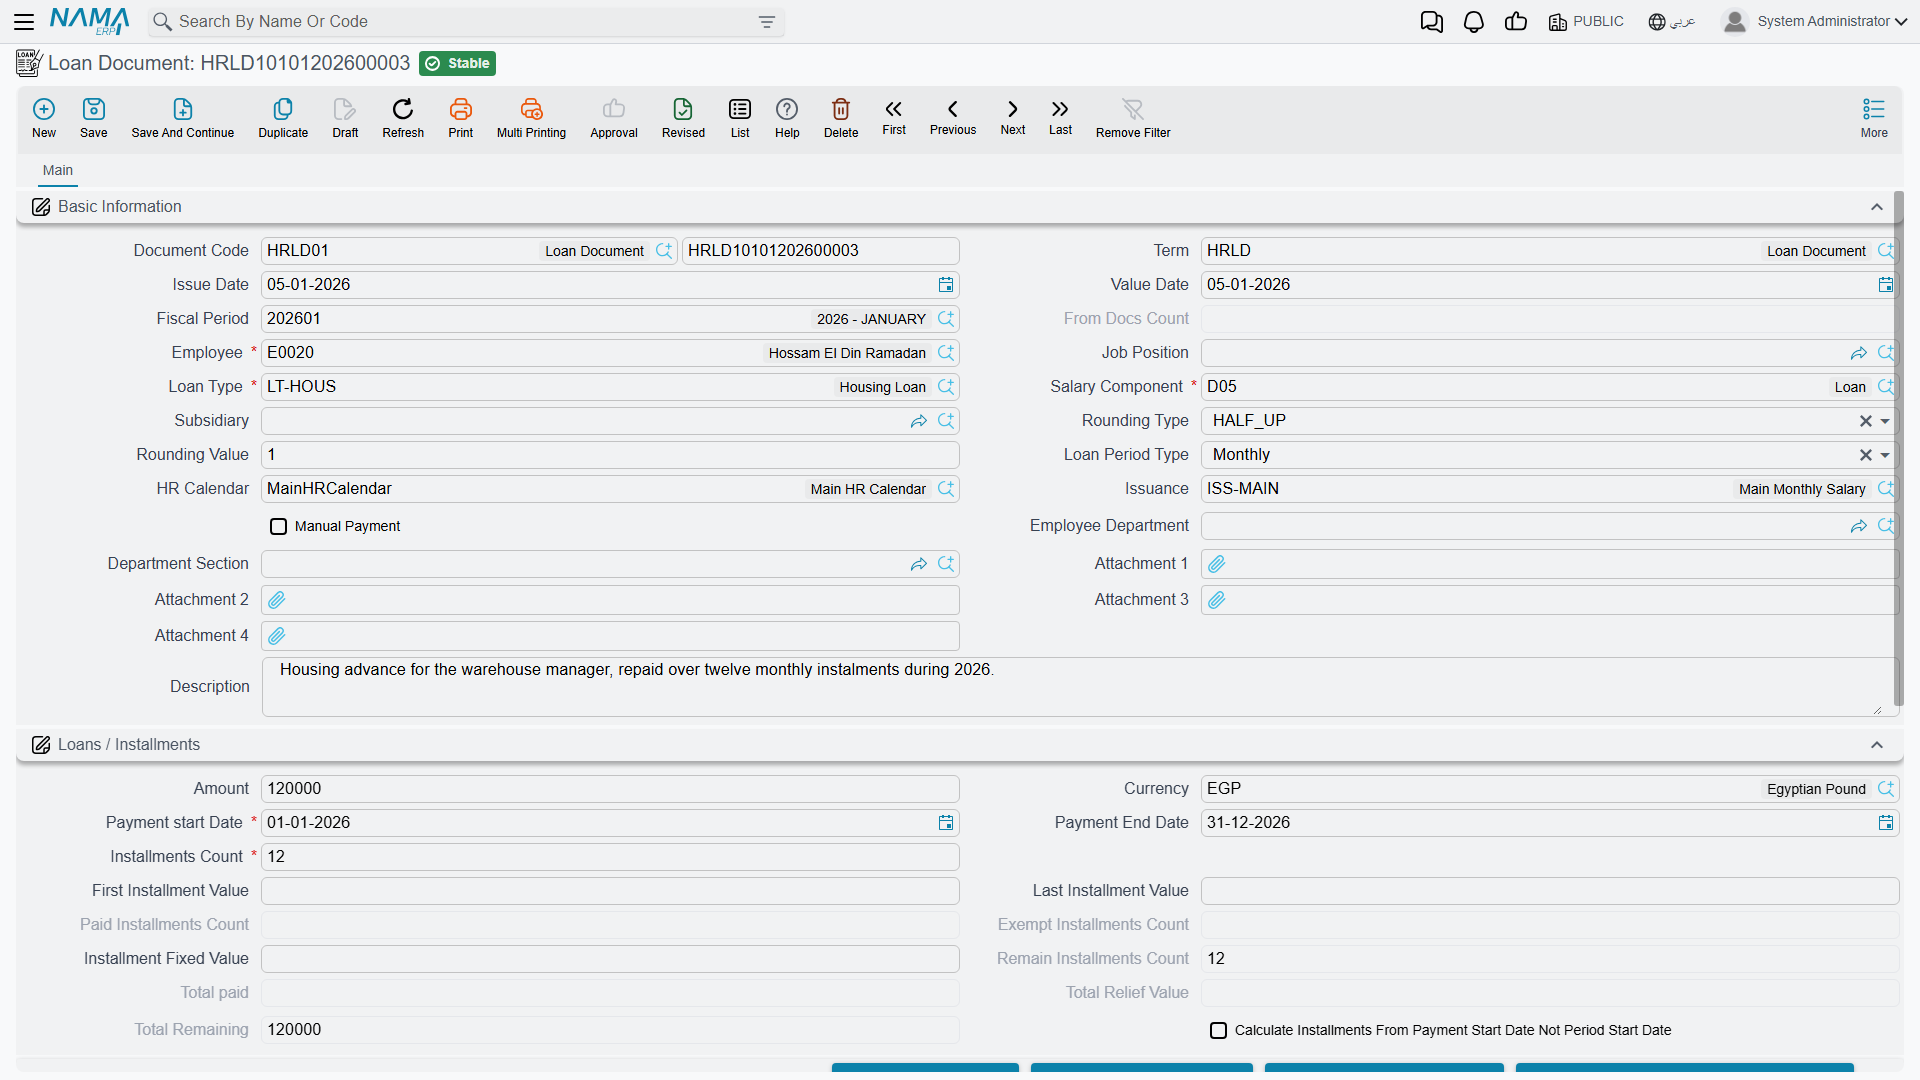This screenshot has height=1080, width=1920.
Task: Switch language to Arabic
Action: coord(1672,22)
